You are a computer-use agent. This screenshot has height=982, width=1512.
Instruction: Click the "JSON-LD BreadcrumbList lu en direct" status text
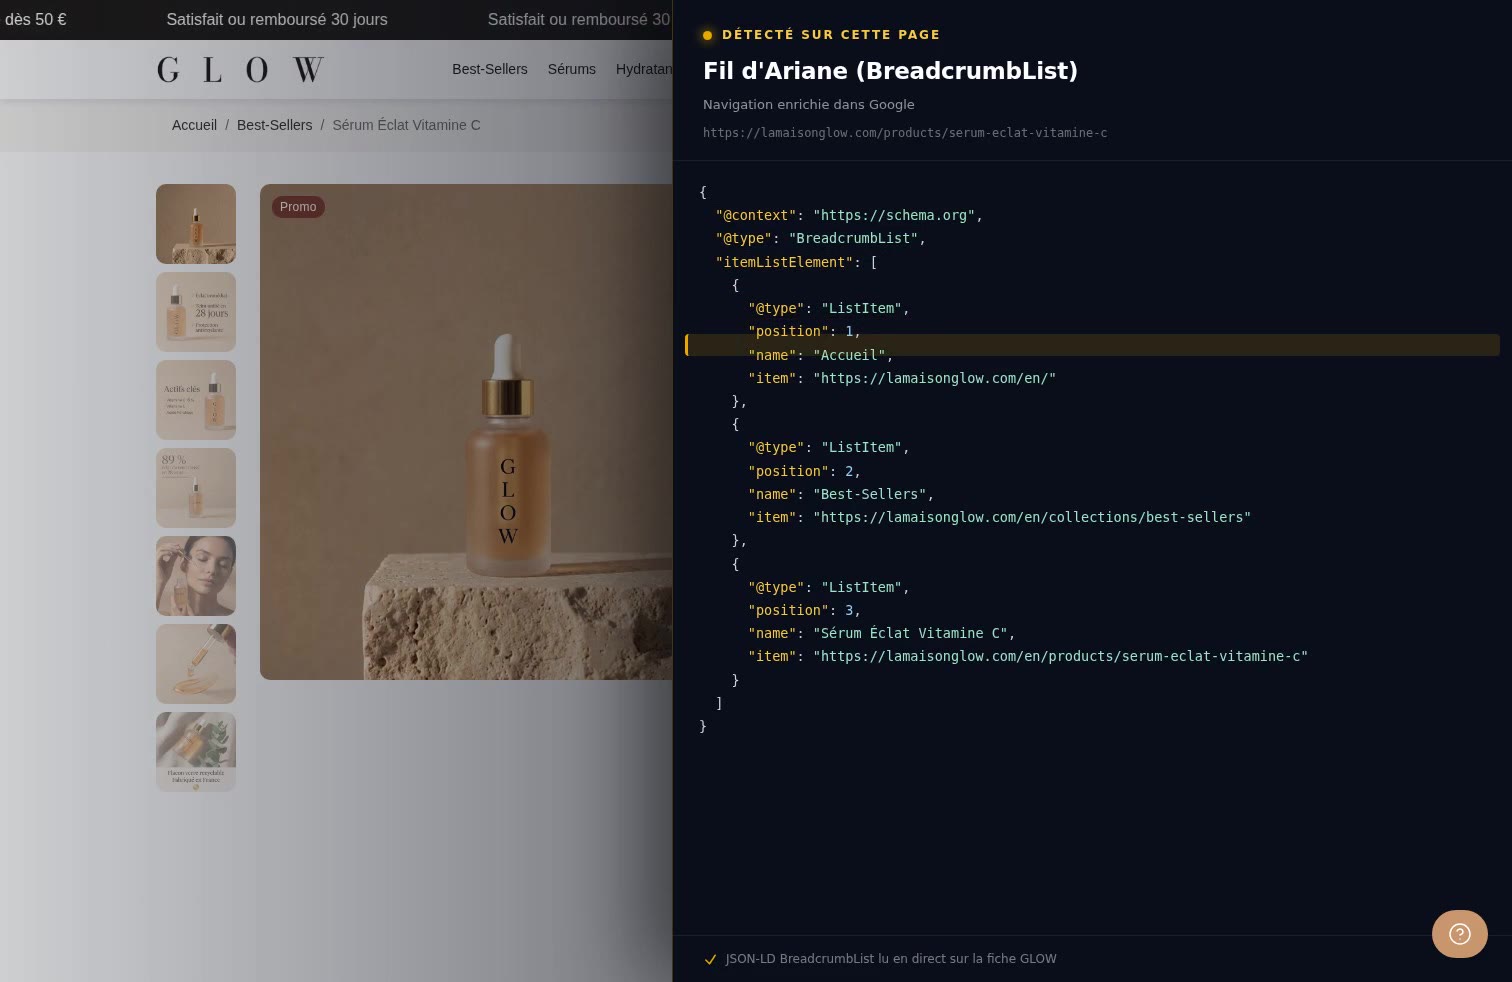(x=891, y=959)
